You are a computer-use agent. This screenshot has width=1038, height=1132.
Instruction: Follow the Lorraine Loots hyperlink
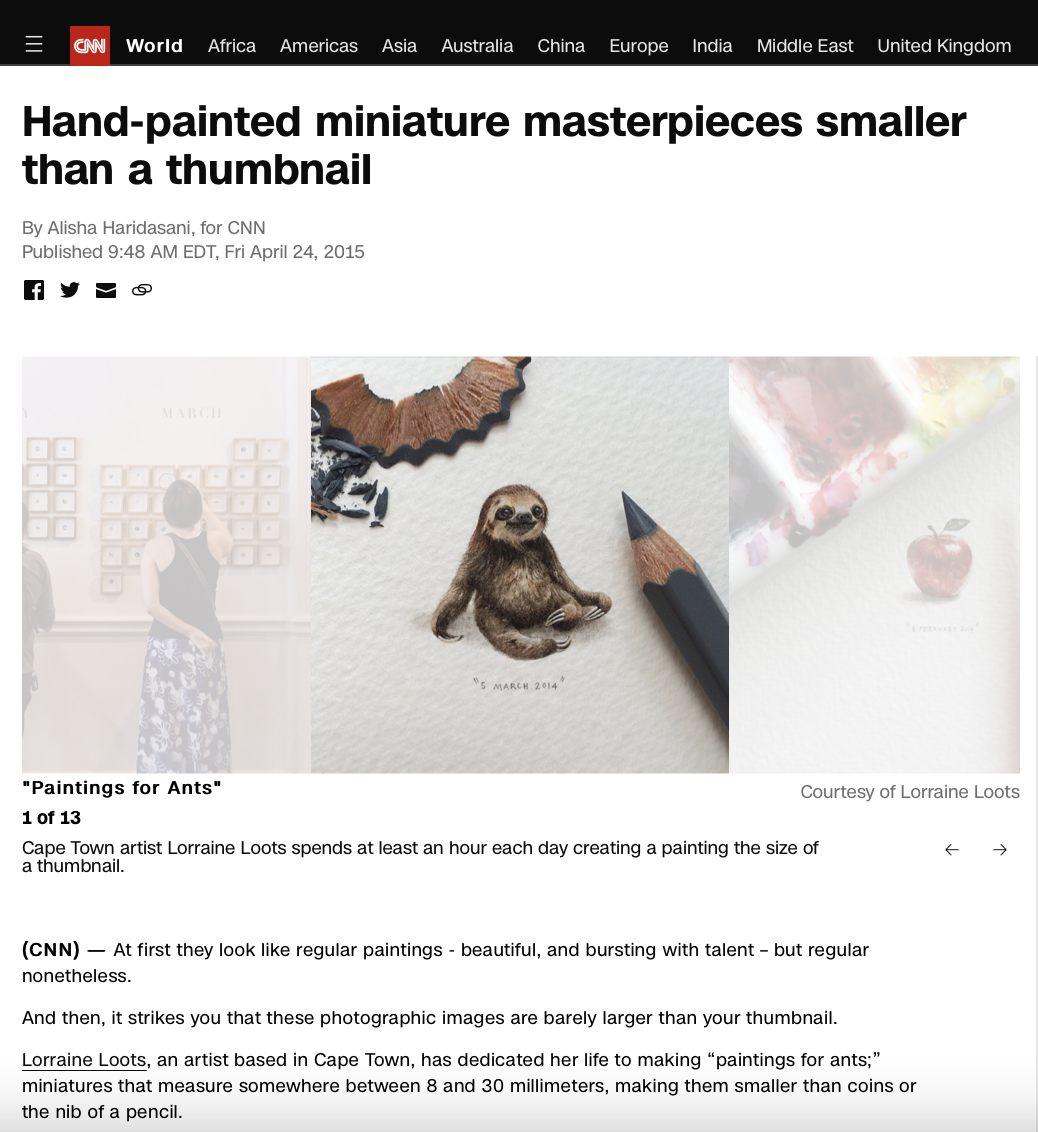[x=84, y=1060]
